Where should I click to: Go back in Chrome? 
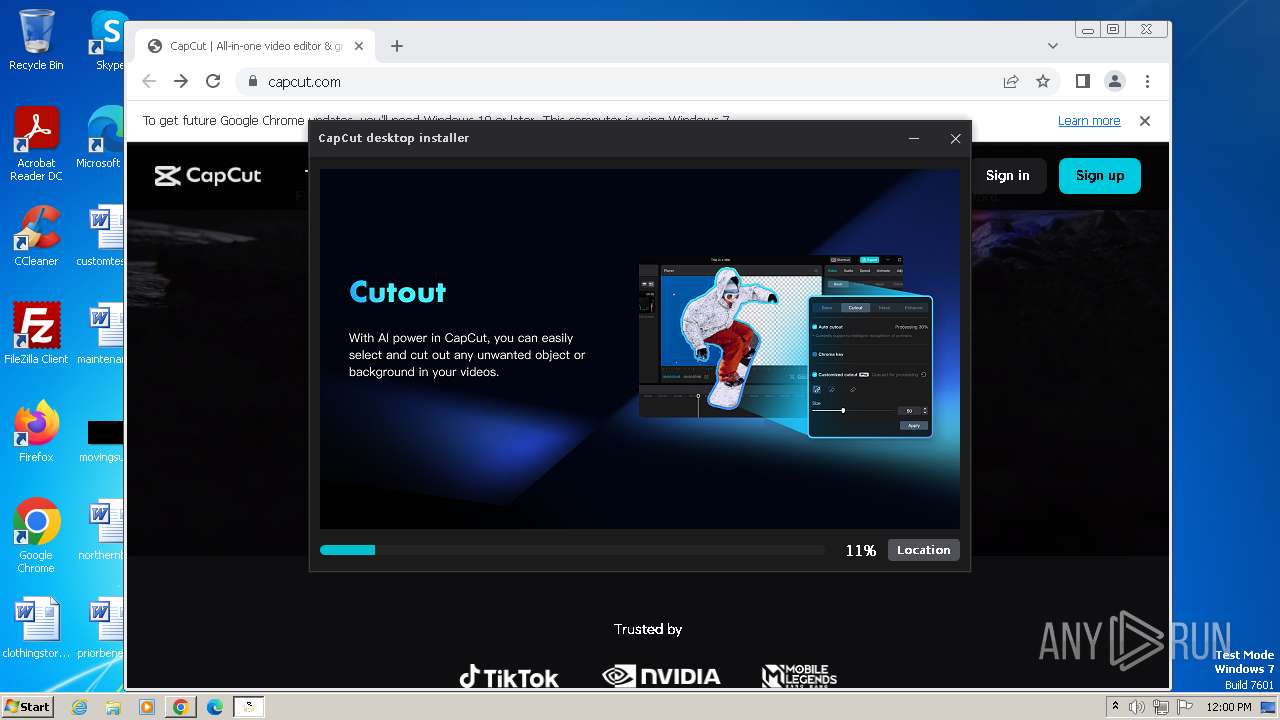pyautogui.click(x=149, y=81)
